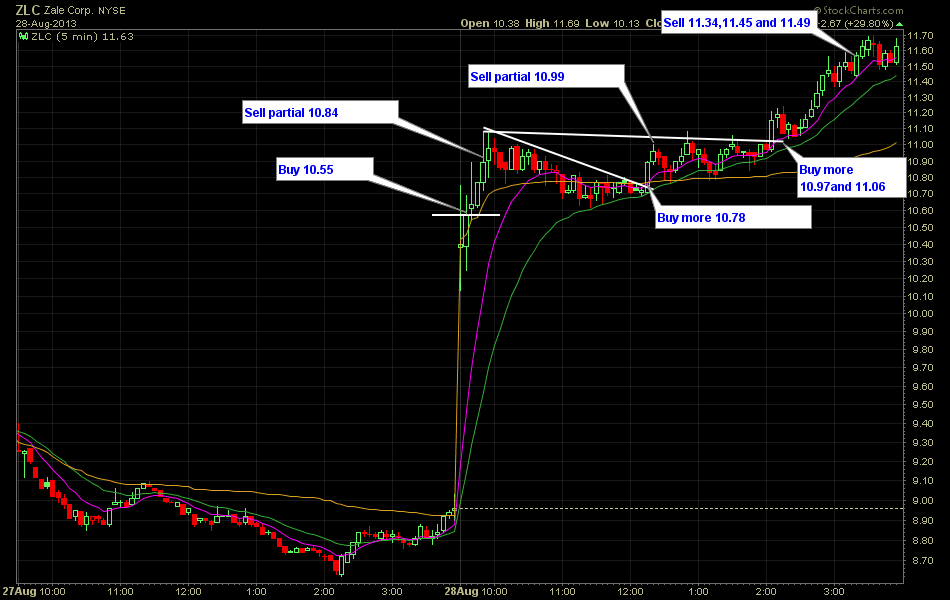Click the 11.10 price axis label
The height and width of the screenshot is (600, 950).
click(x=920, y=129)
